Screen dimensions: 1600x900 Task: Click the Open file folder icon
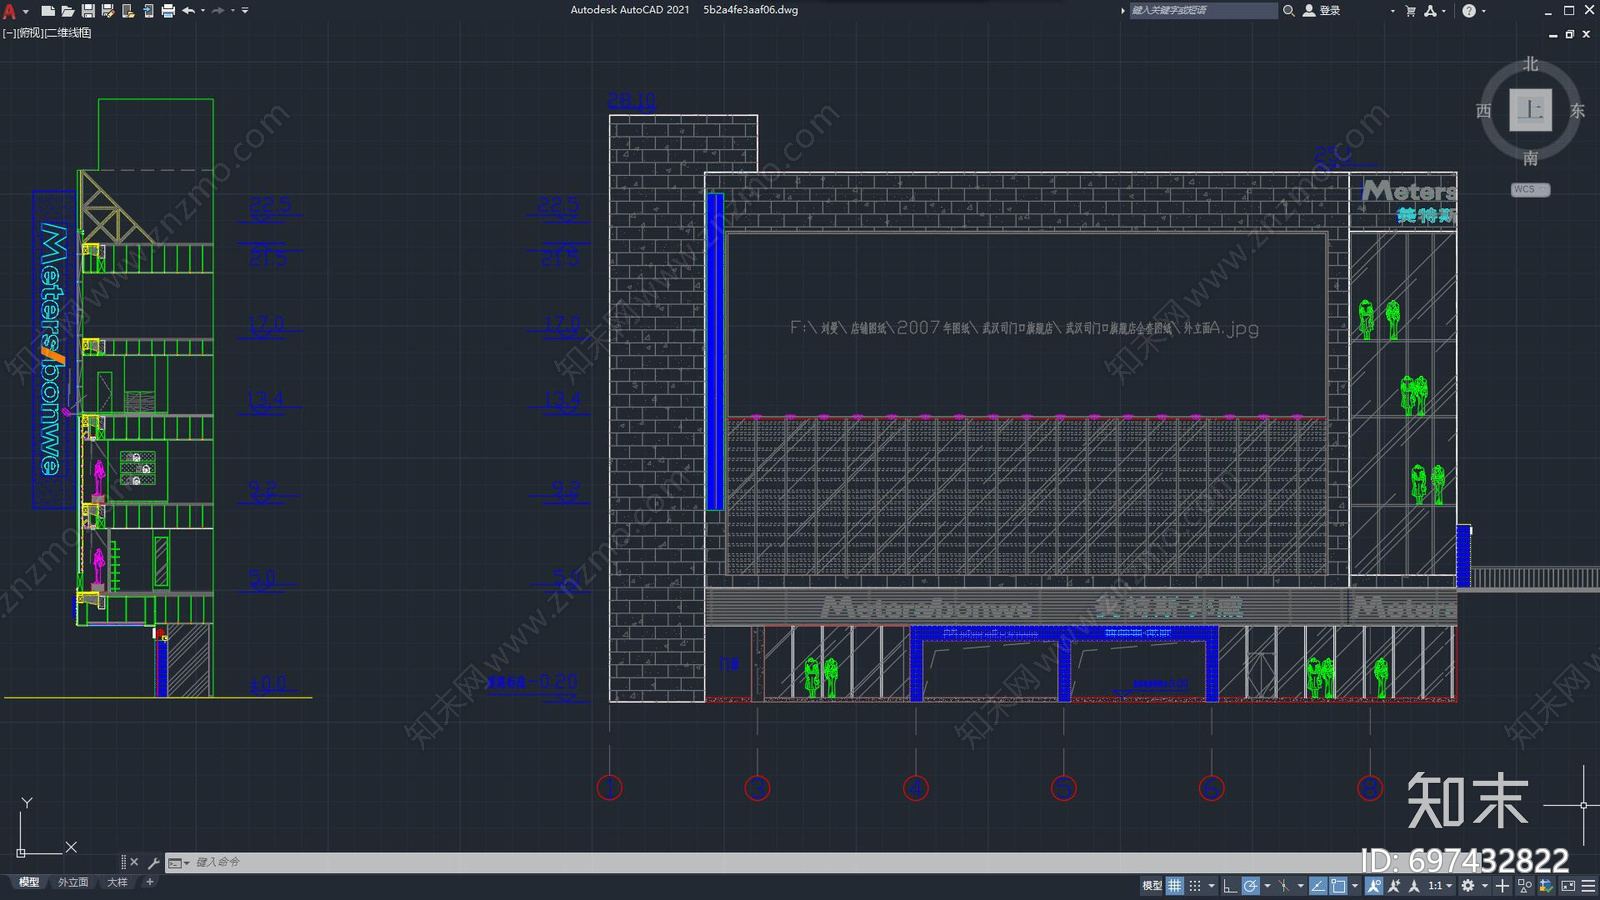tap(68, 11)
